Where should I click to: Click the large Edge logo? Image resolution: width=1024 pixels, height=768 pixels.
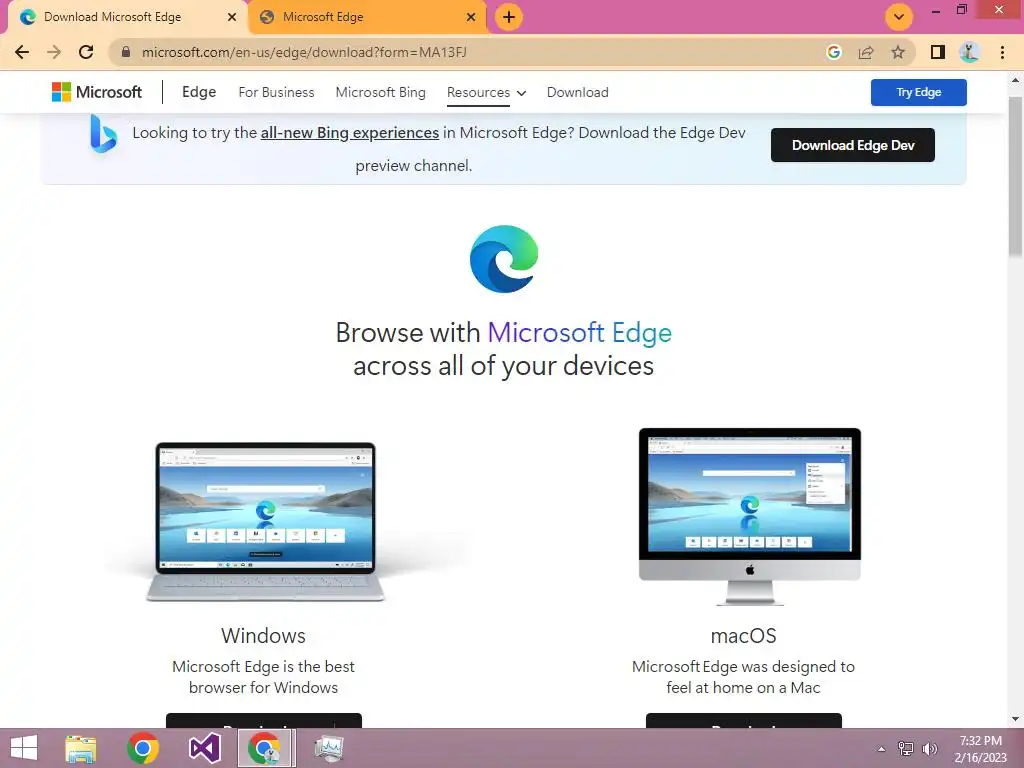coord(504,259)
